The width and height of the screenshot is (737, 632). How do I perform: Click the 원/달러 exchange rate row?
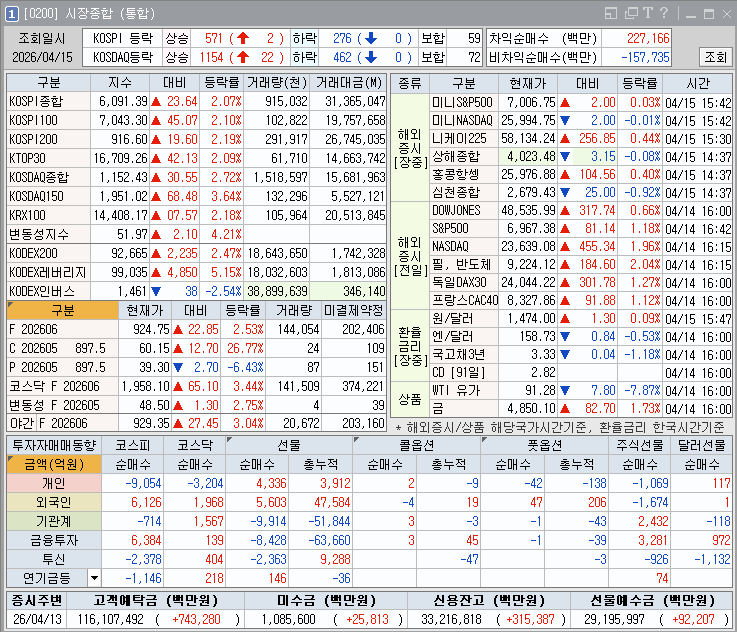[581, 319]
